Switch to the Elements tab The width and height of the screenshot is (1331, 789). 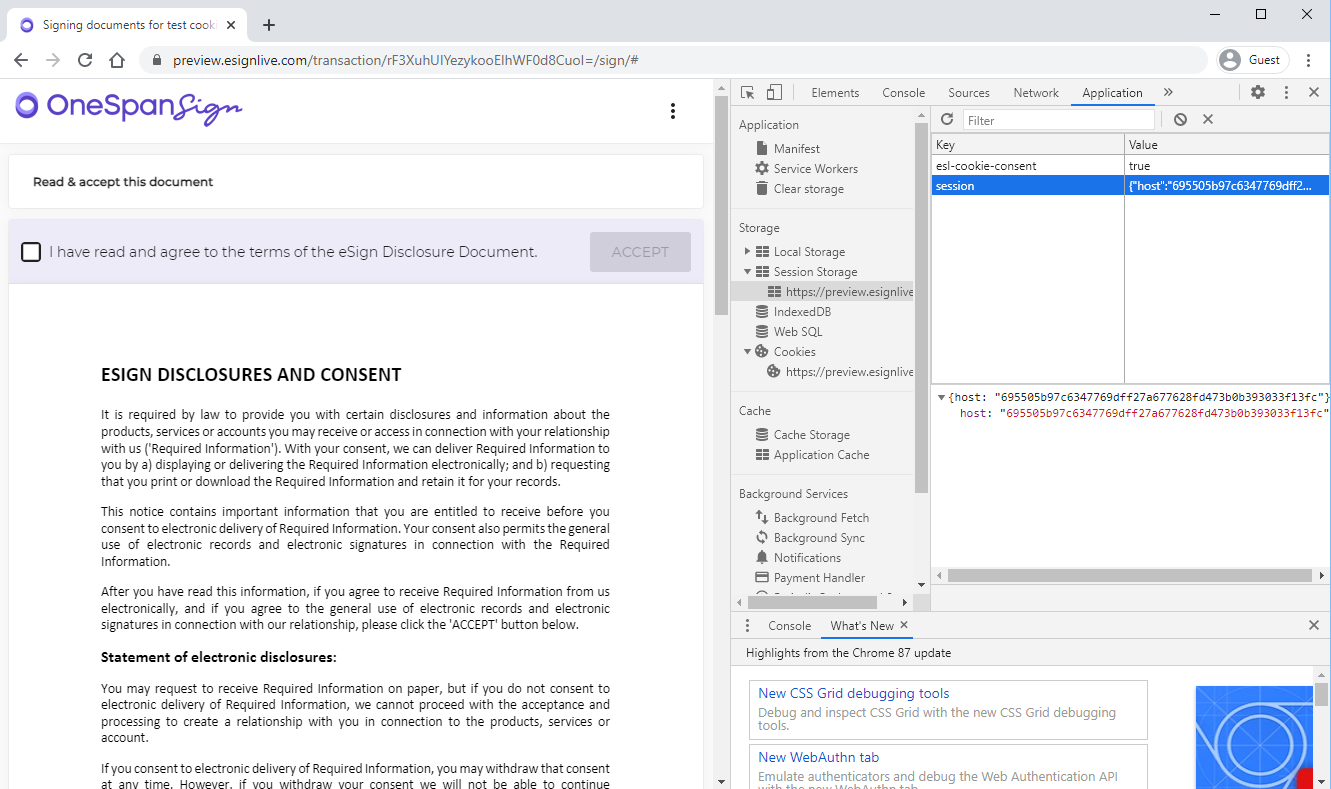click(835, 92)
